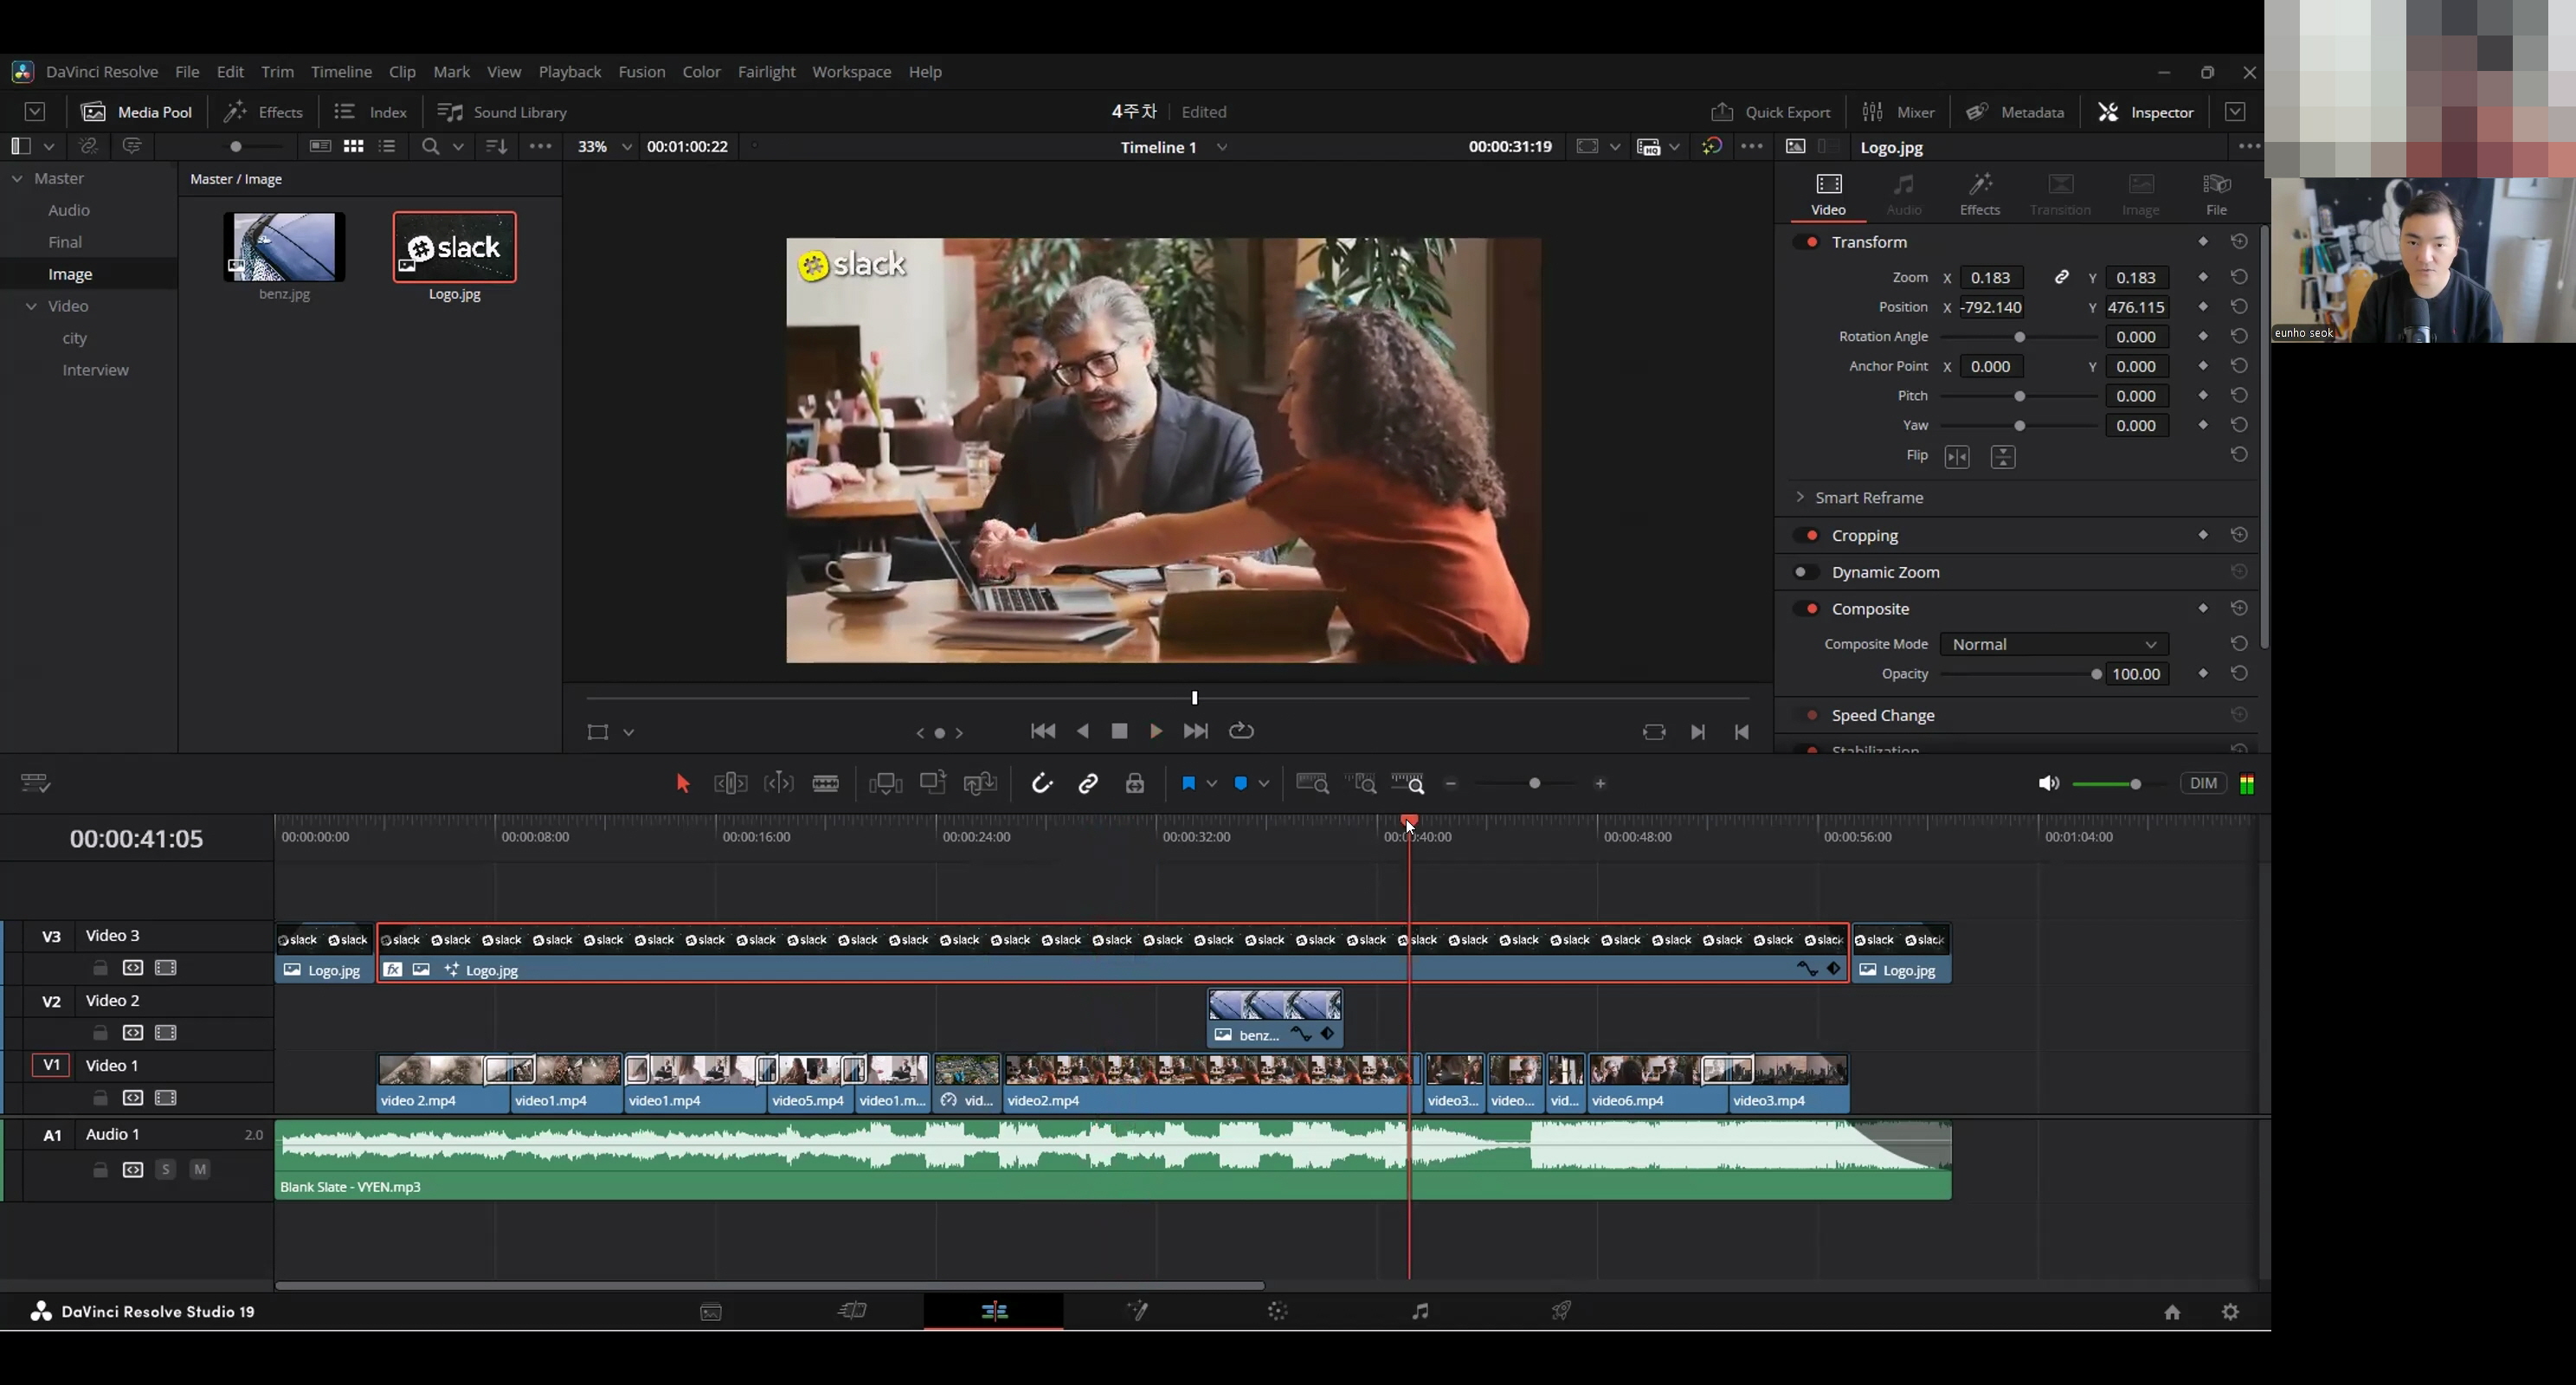Toggle Linked Selection chain icon
The height and width of the screenshot is (1385, 2576).
[x=1088, y=784]
